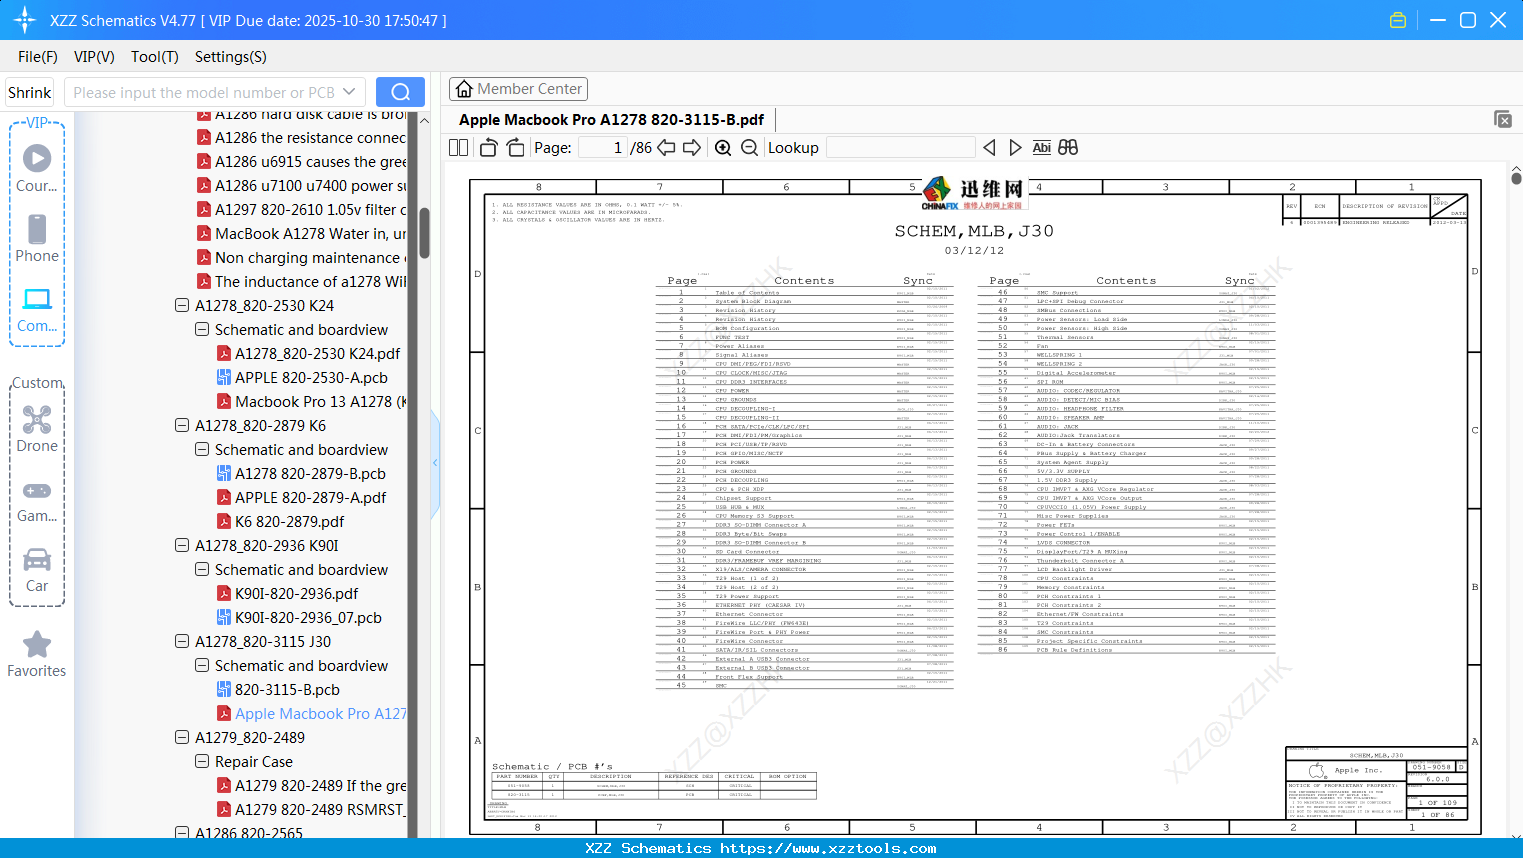Viewport: 1523px width, 858px height.
Task: Rotate the PDF page counterclockwise
Action: coord(489,148)
